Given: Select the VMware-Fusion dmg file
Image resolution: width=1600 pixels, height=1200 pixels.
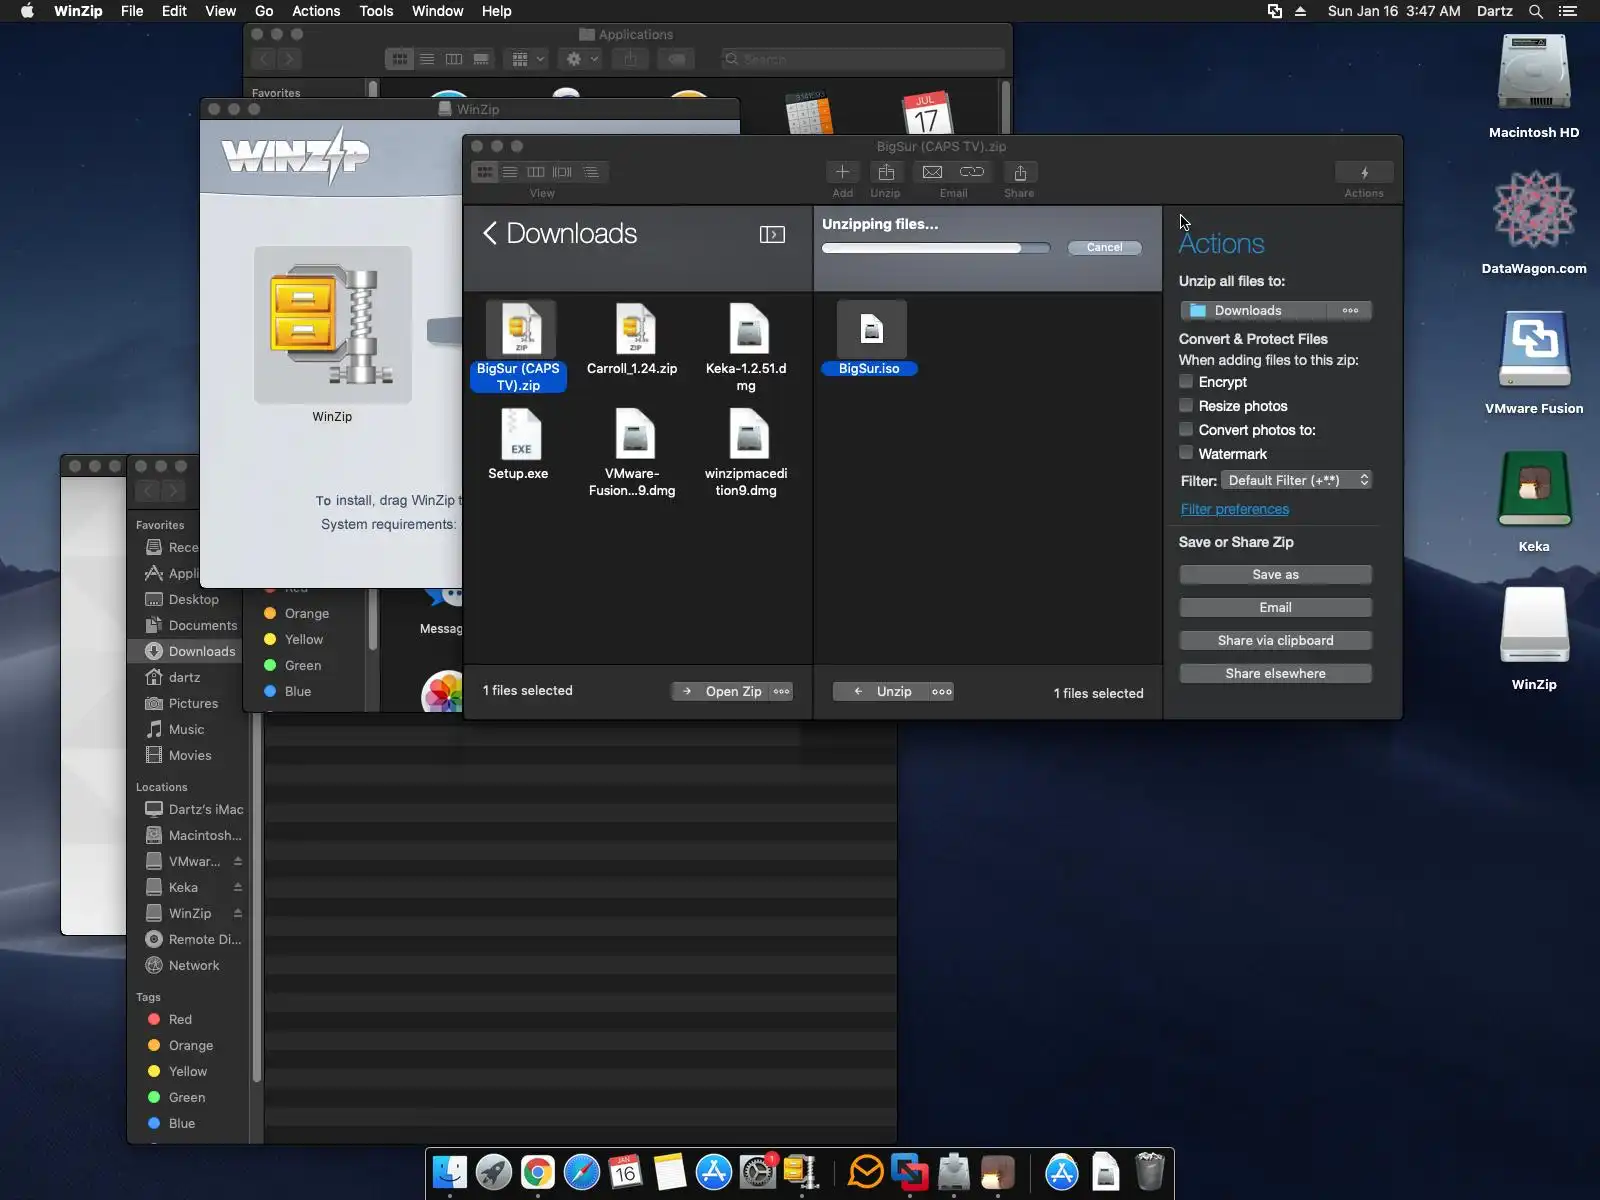Looking at the screenshot, I should pyautogui.click(x=632, y=452).
